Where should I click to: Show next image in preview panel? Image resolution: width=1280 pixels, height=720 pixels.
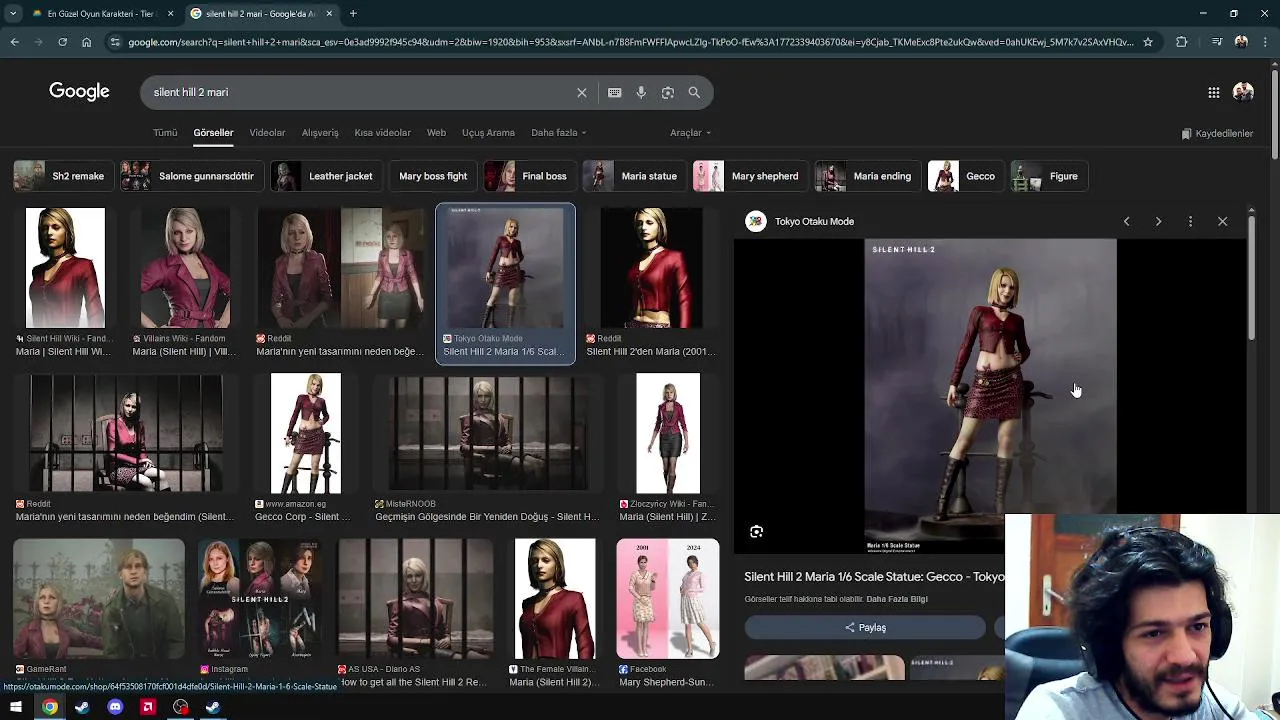[1158, 221]
